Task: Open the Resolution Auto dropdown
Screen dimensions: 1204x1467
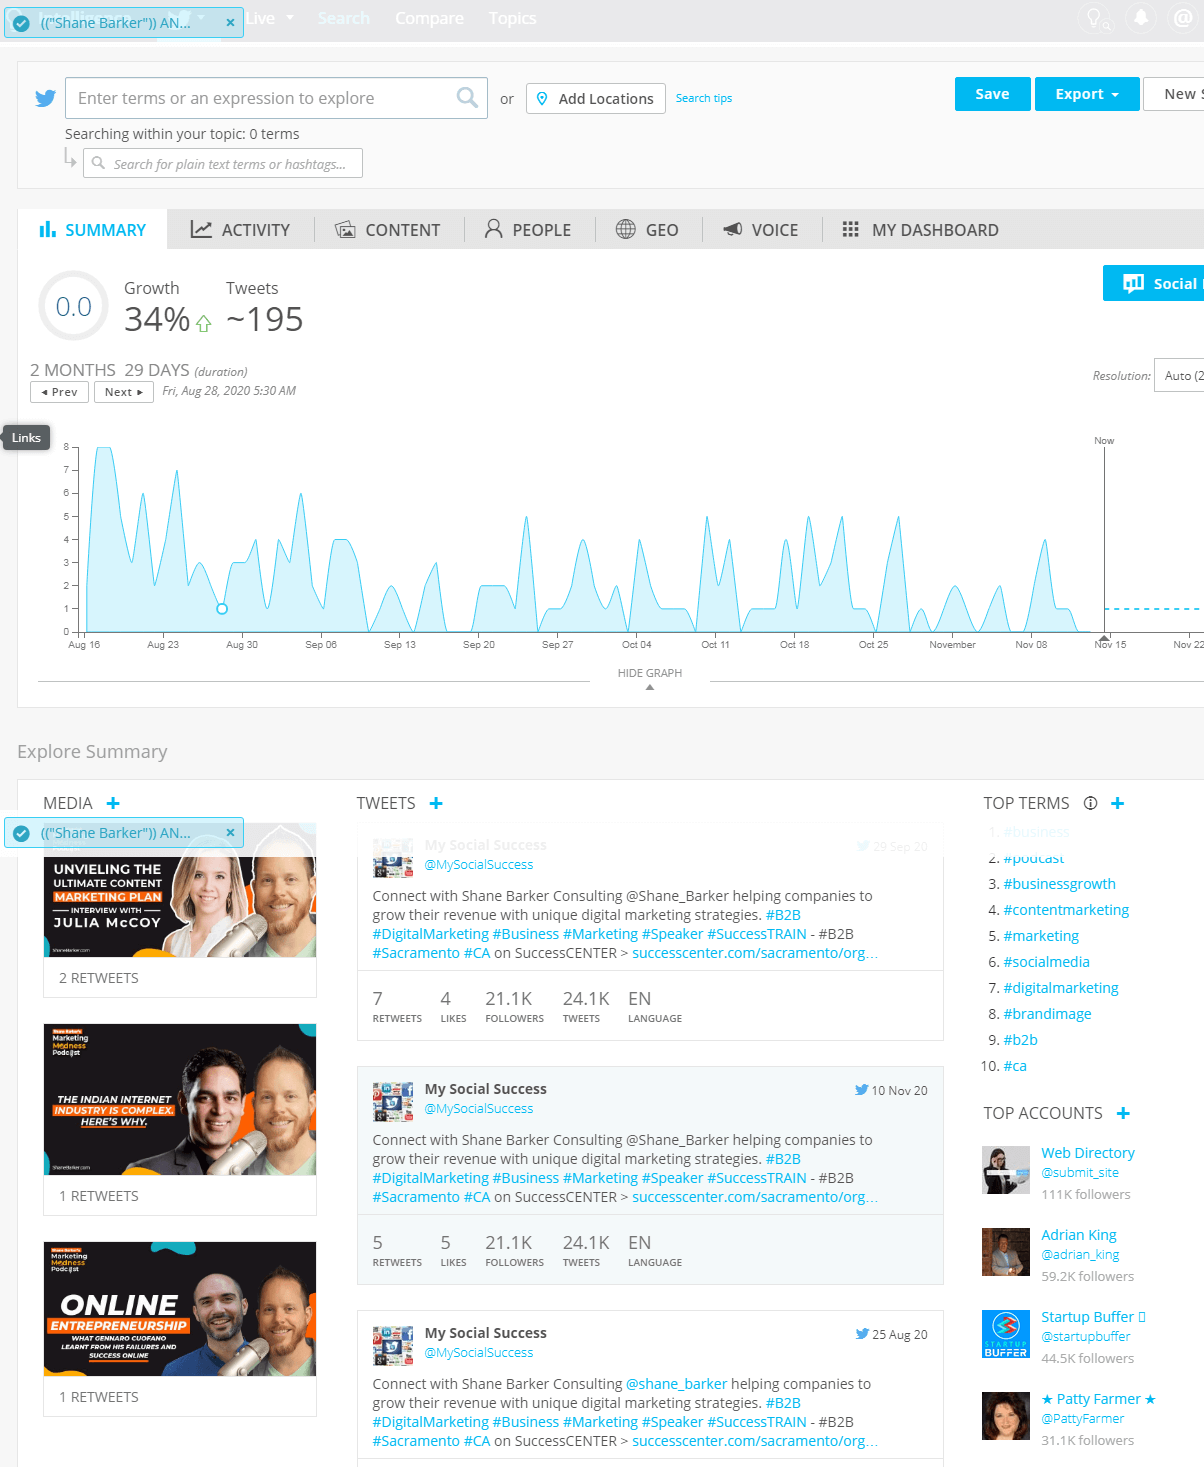Action: pos(1179,376)
